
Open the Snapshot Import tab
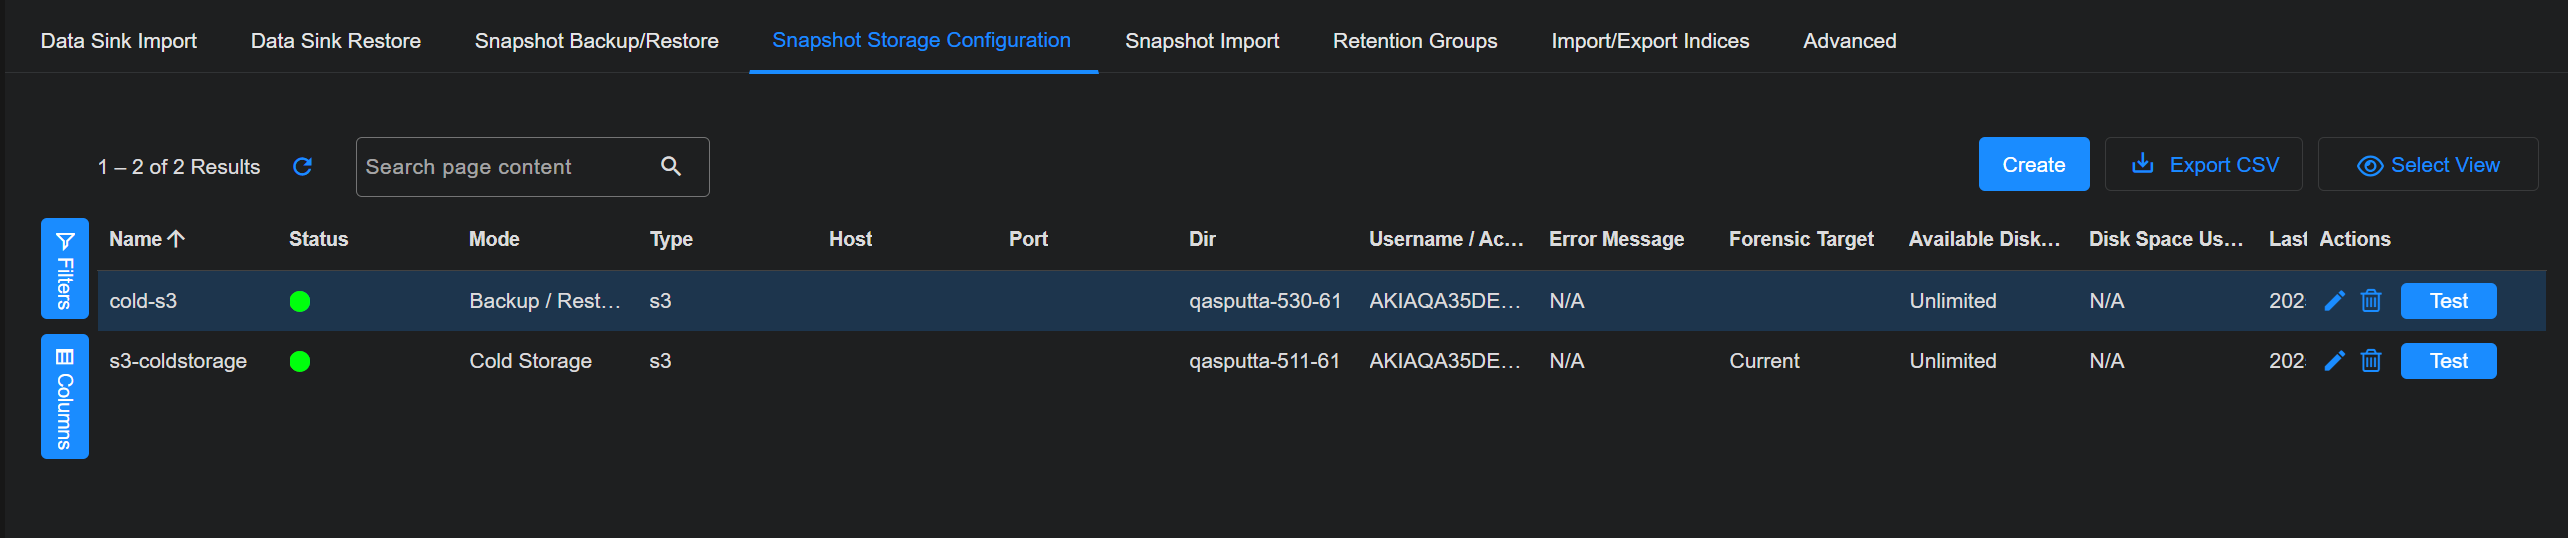tap(1201, 41)
